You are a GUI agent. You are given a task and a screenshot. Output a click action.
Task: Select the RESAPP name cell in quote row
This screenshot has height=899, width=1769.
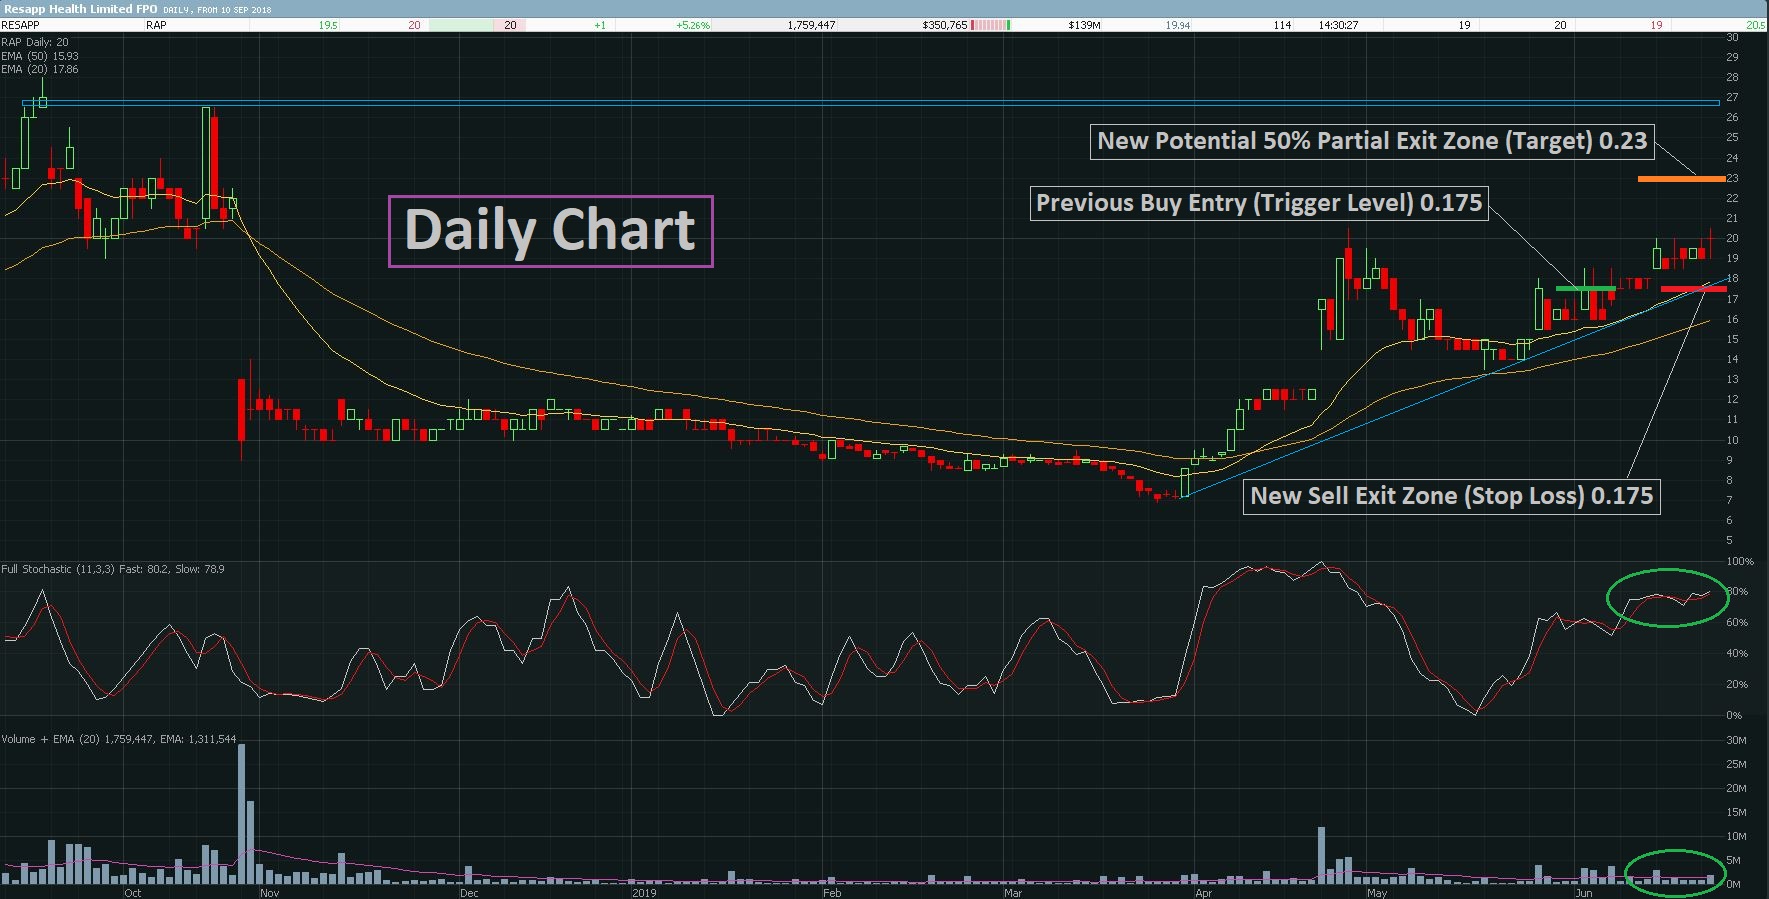(21, 25)
